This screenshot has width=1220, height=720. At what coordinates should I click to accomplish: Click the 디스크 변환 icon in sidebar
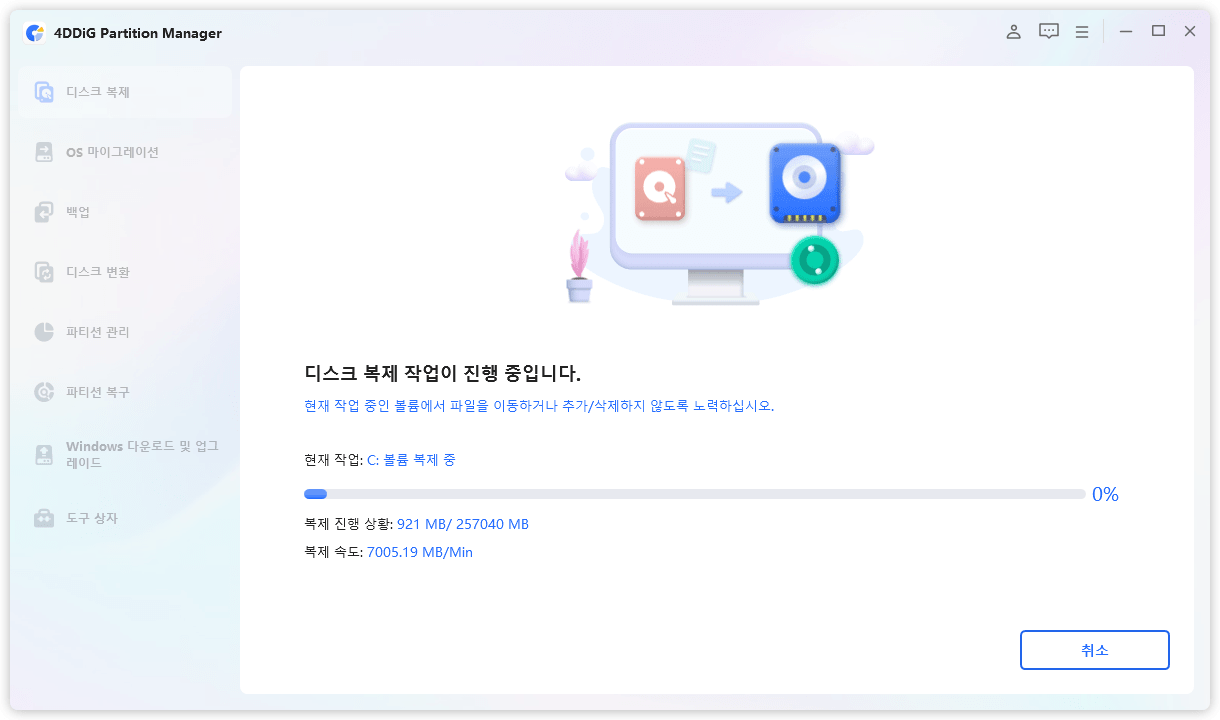[x=44, y=272]
